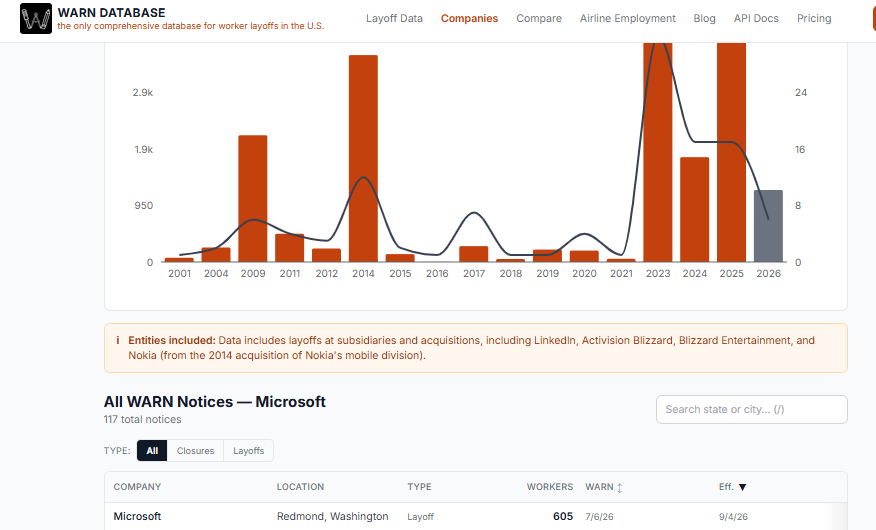Click the WARN Database logo icon

click(x=36, y=18)
